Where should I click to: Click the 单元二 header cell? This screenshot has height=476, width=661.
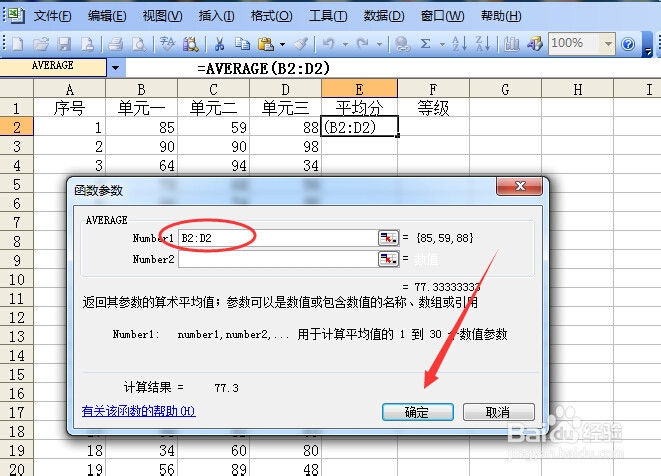(213, 108)
